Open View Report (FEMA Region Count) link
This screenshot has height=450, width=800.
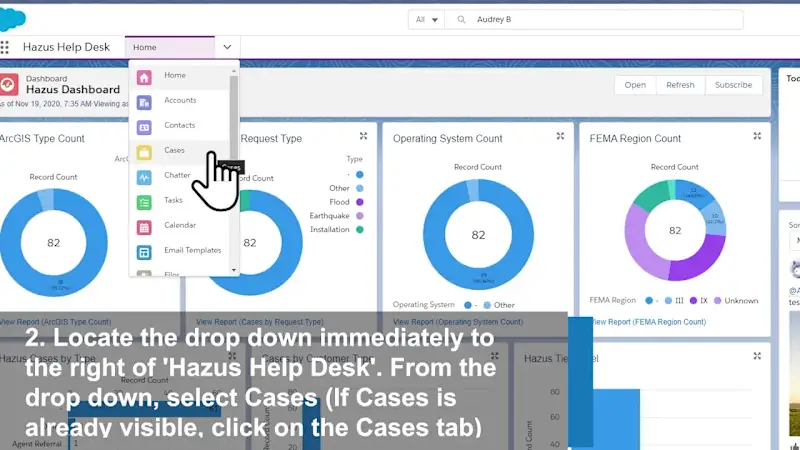pos(648,322)
